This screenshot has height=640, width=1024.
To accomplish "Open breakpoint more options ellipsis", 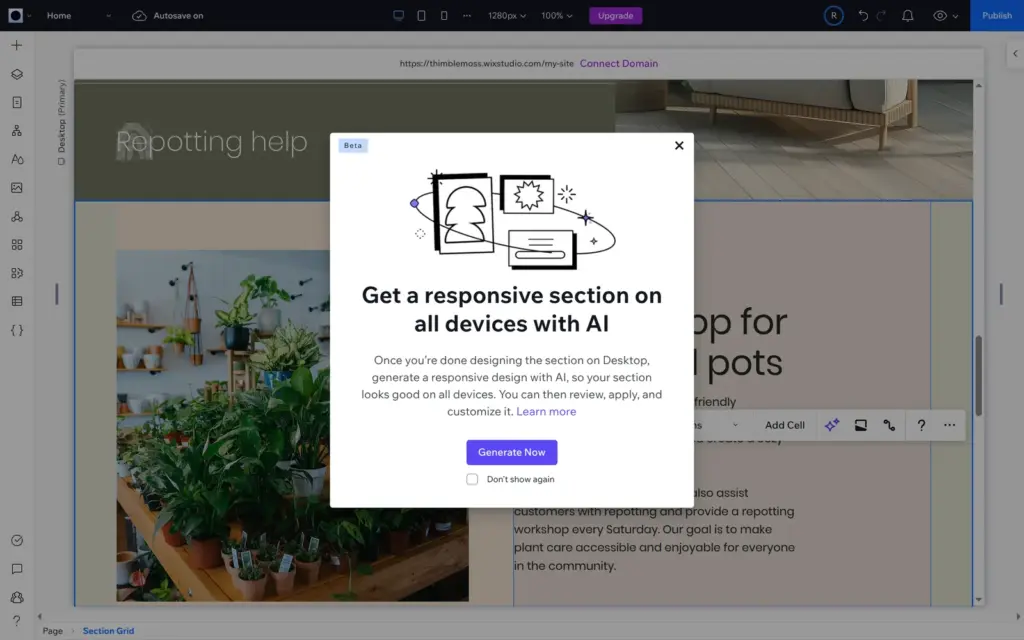I will click(x=467, y=15).
